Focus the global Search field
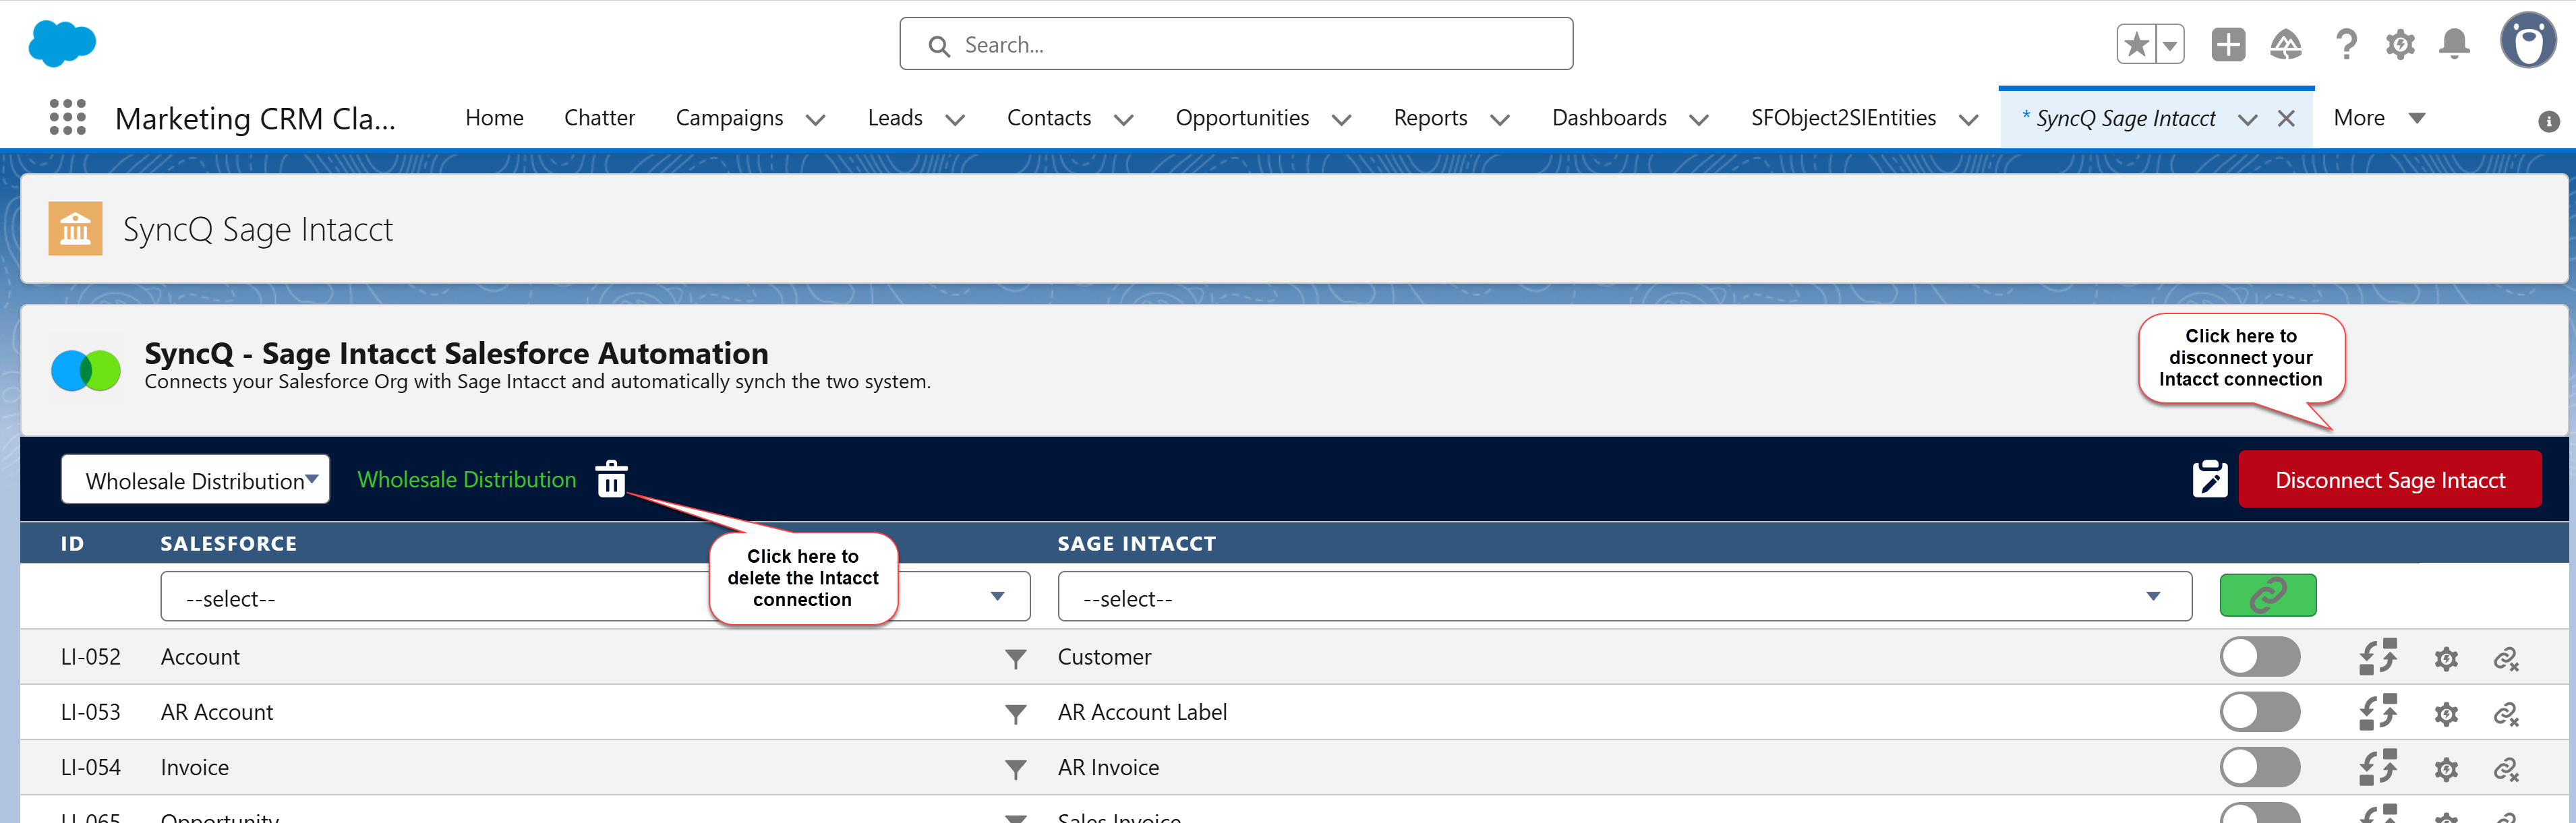The image size is (2576, 823). point(1236,44)
